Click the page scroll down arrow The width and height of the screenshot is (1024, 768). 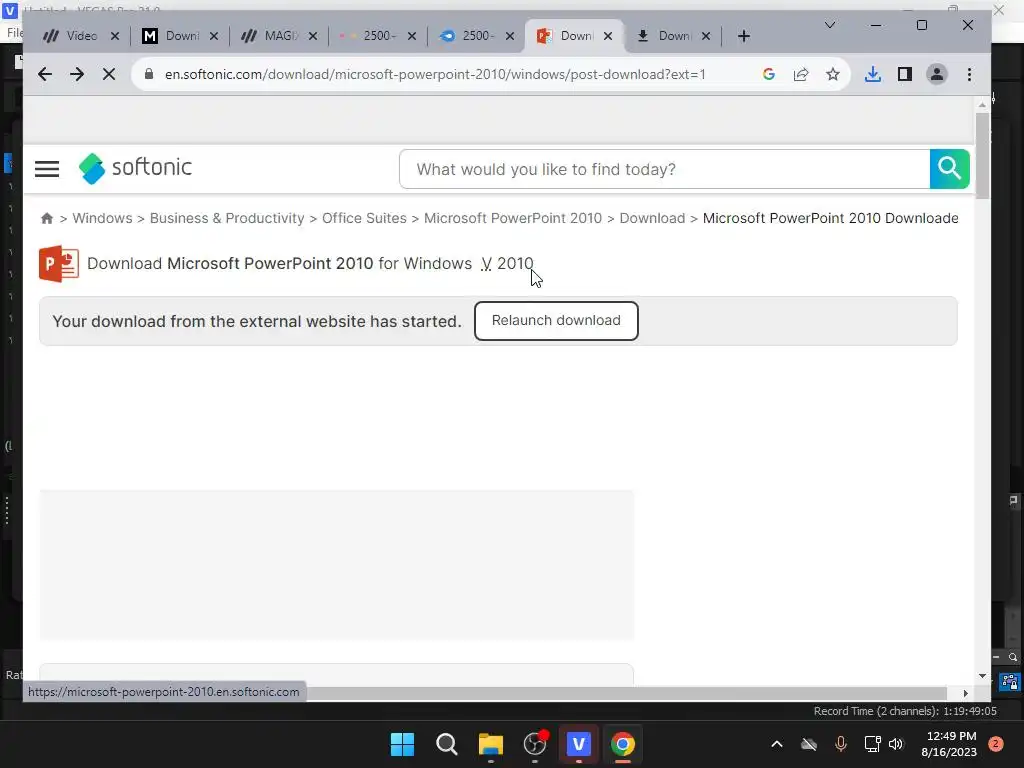pyautogui.click(x=982, y=676)
